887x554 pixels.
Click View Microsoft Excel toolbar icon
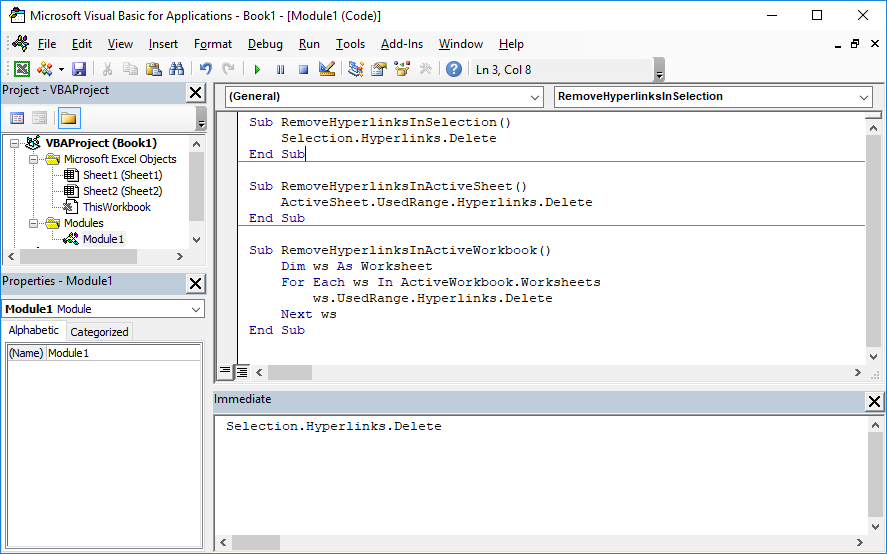(21, 69)
